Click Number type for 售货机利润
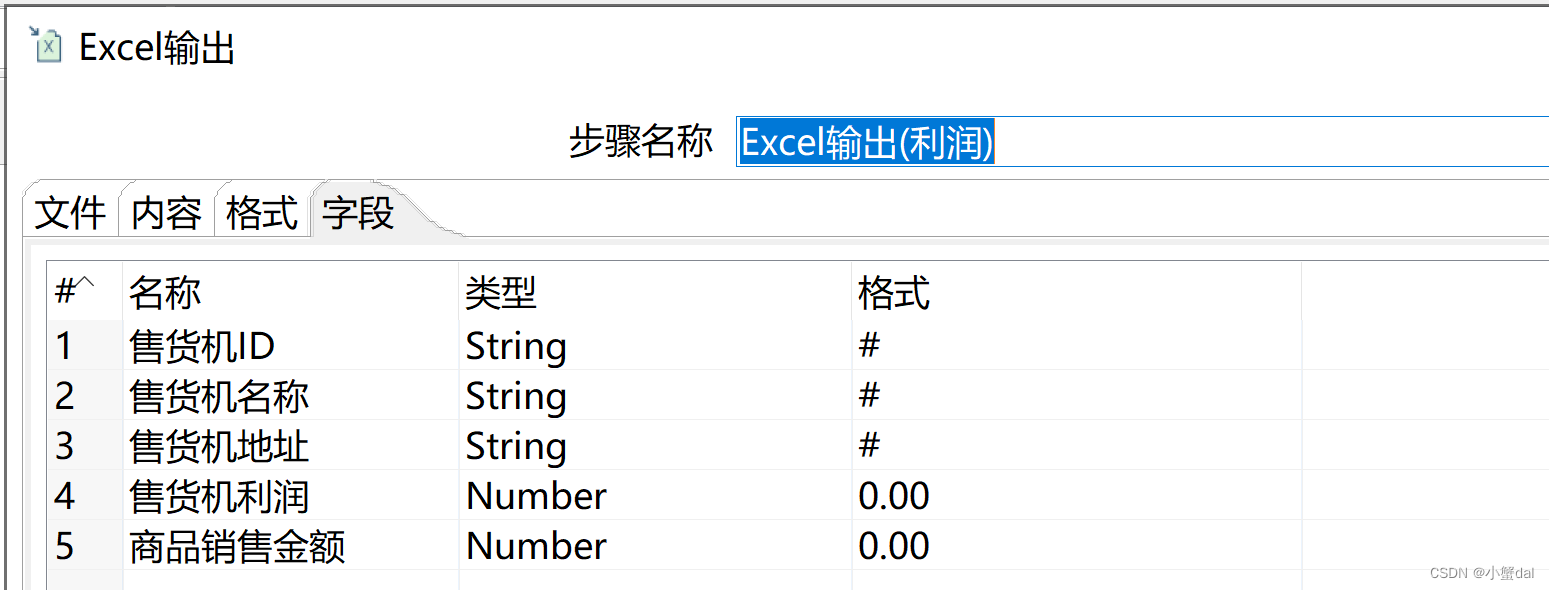 (655, 496)
